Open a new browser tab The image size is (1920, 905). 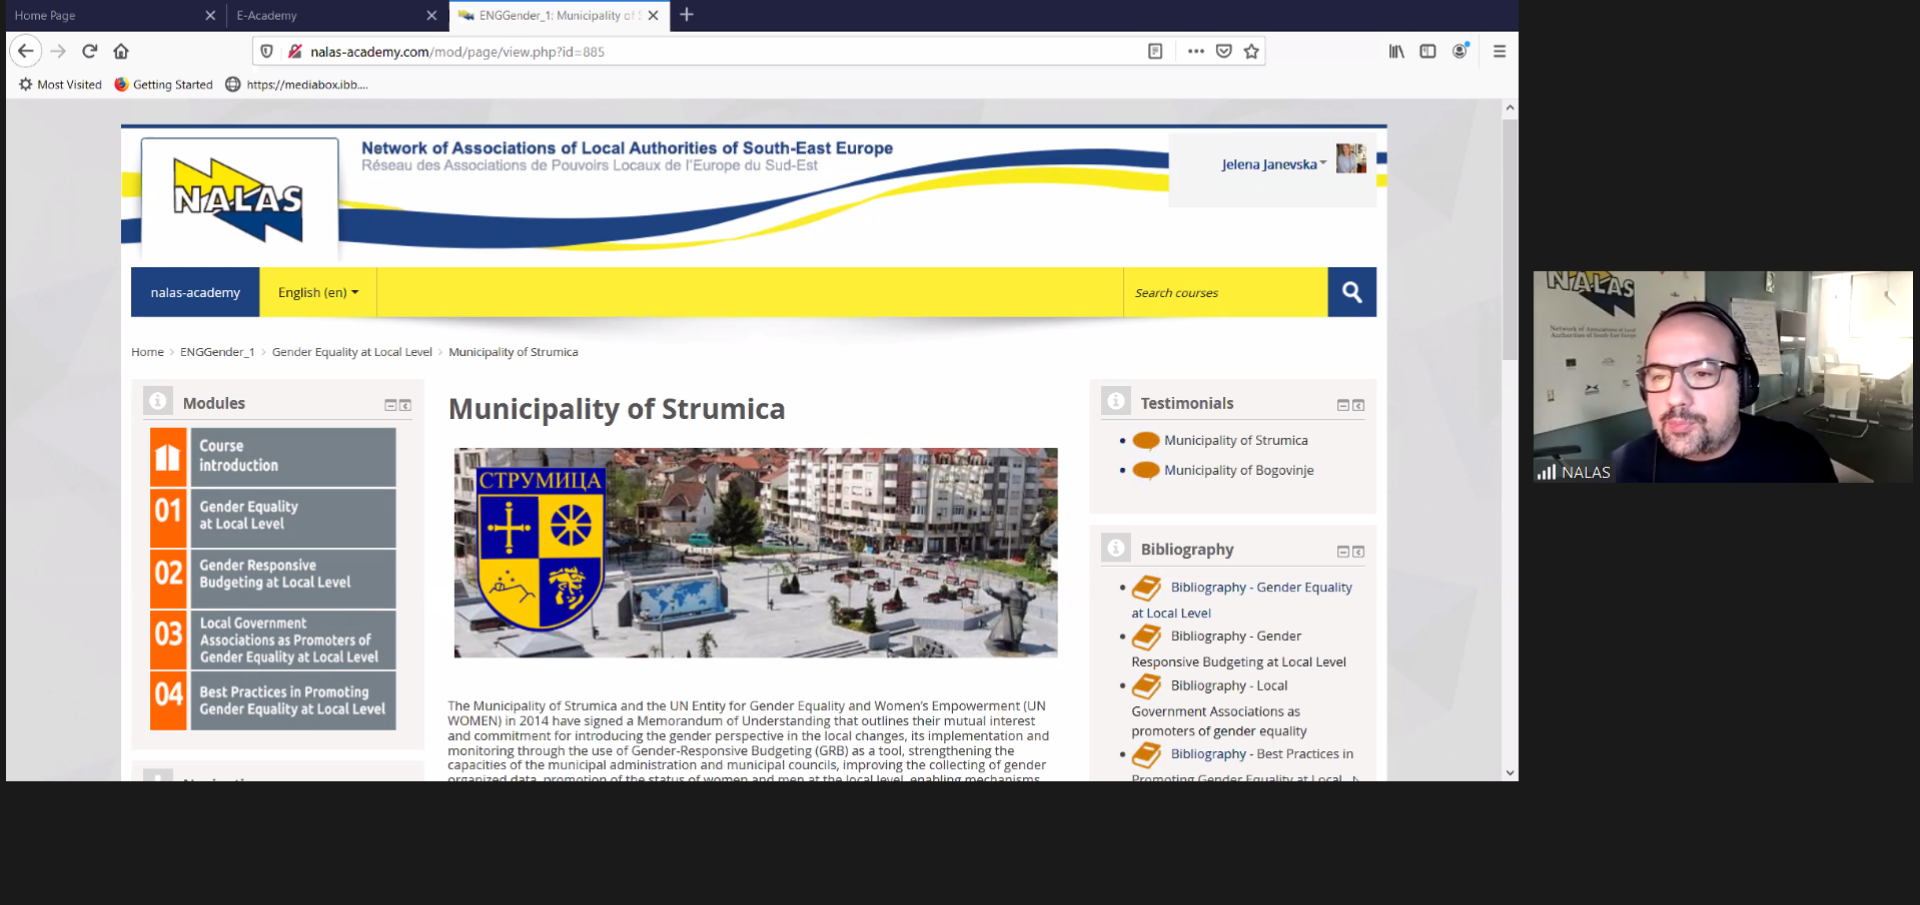click(x=686, y=15)
